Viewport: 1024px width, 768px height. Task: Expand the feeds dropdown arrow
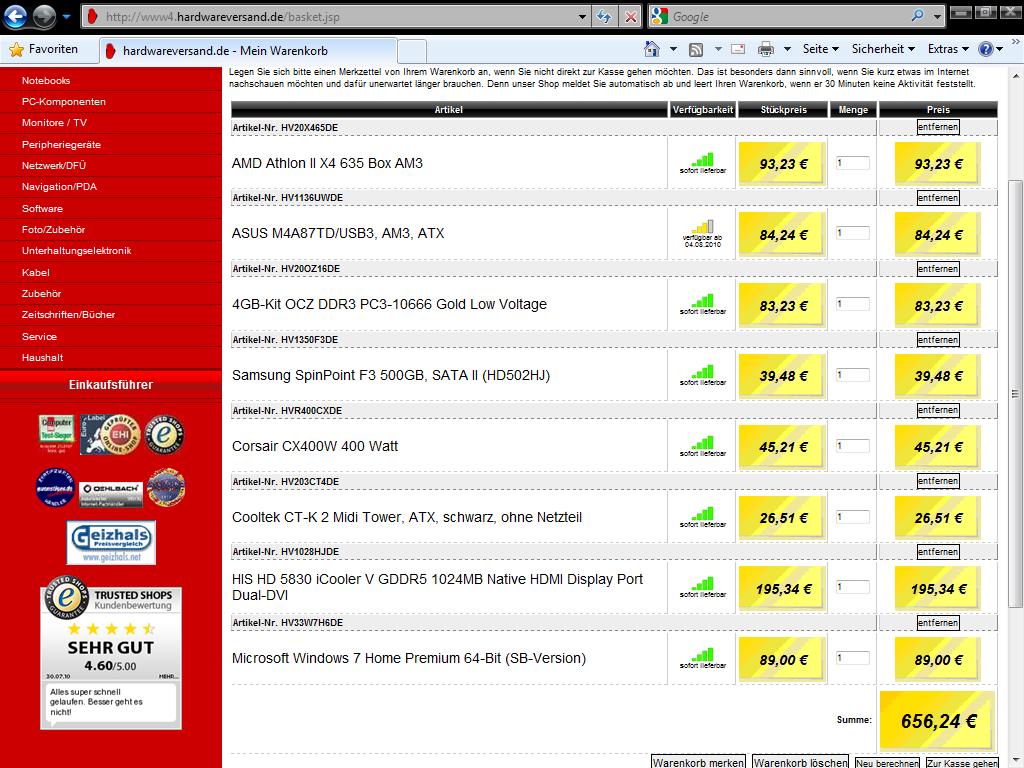pos(718,49)
